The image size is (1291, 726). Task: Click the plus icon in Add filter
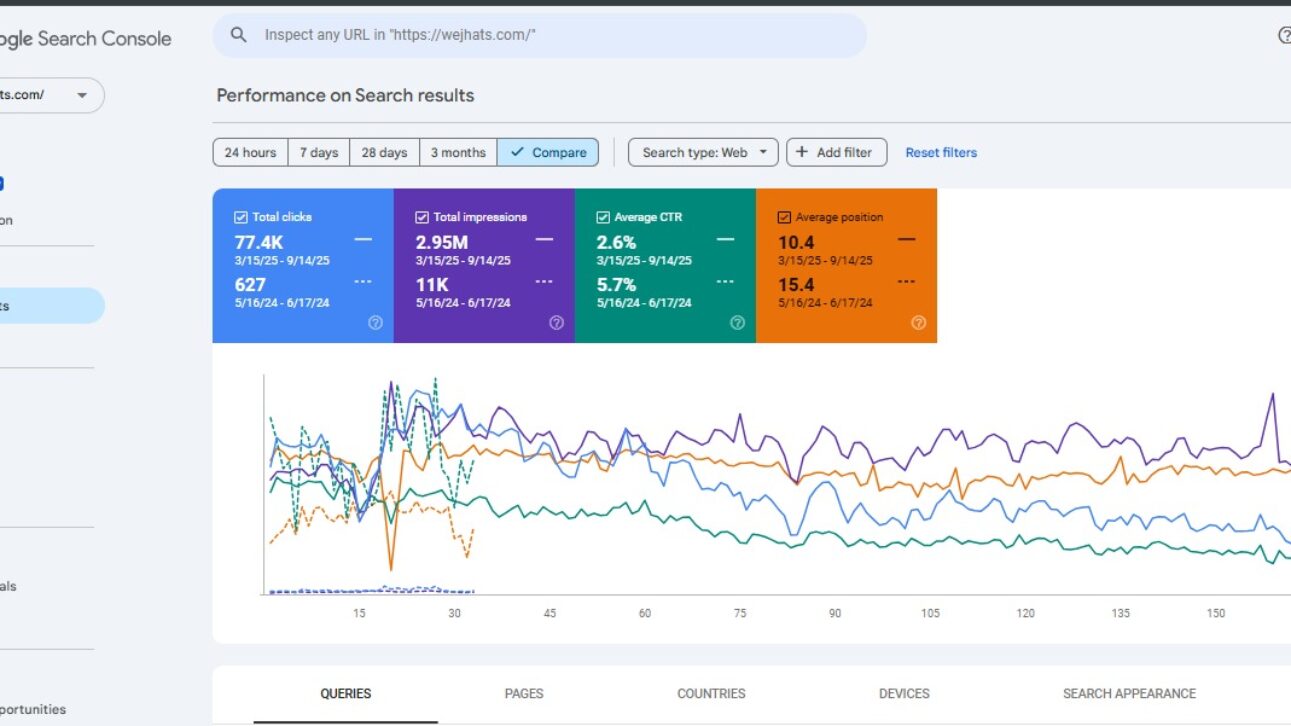(x=802, y=152)
